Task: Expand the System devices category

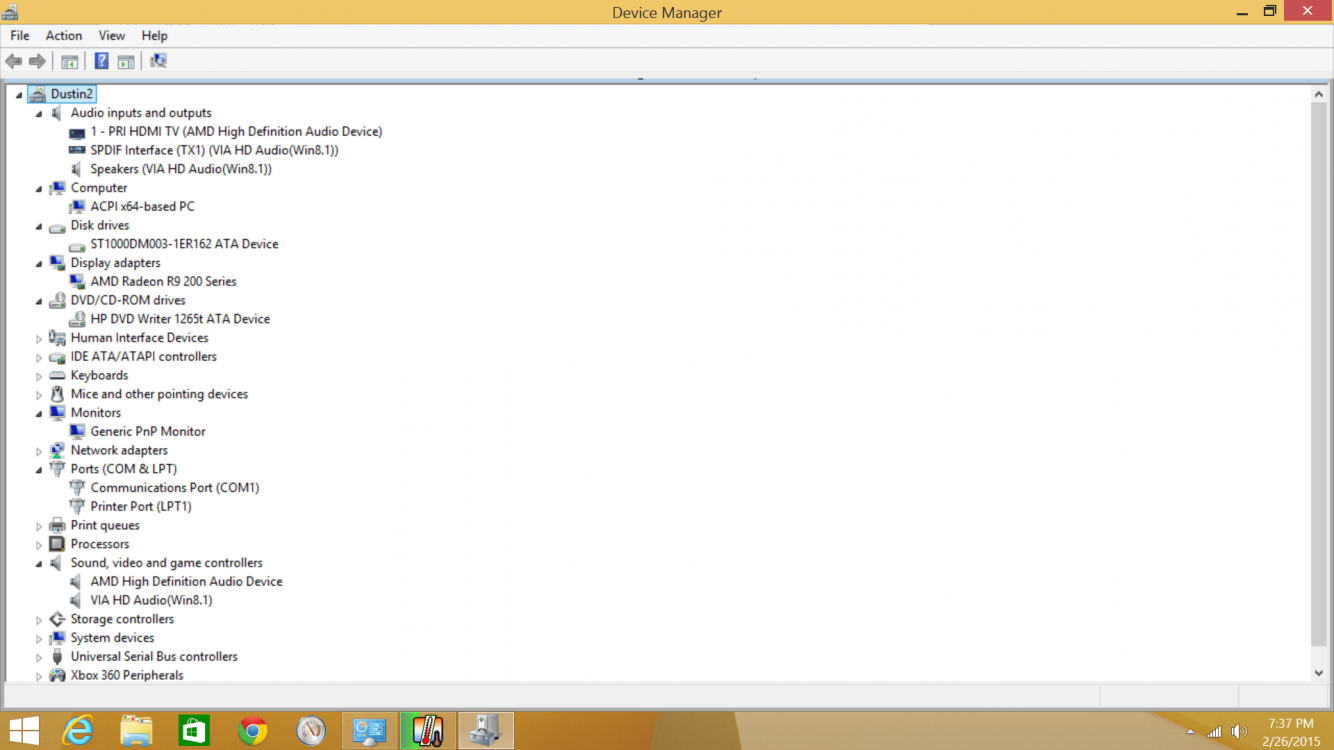Action: tap(39, 638)
